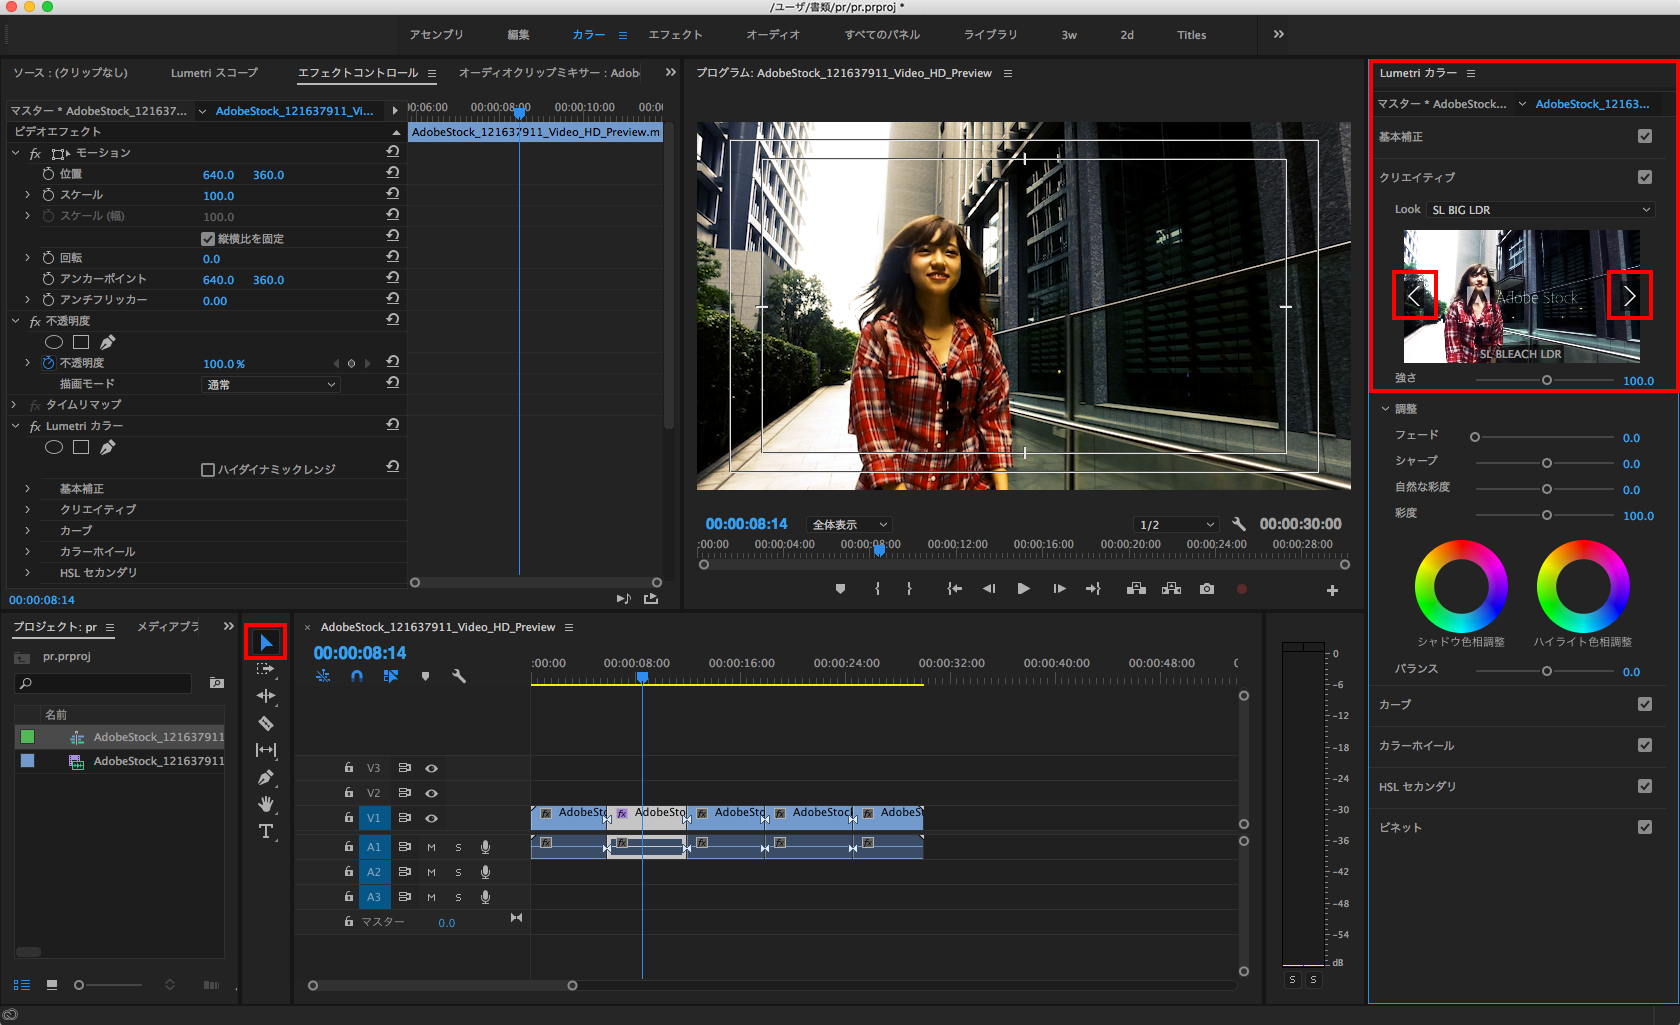Click the 強さ intensity slider handle
Viewport: 1680px width, 1025px height.
coord(1547,381)
